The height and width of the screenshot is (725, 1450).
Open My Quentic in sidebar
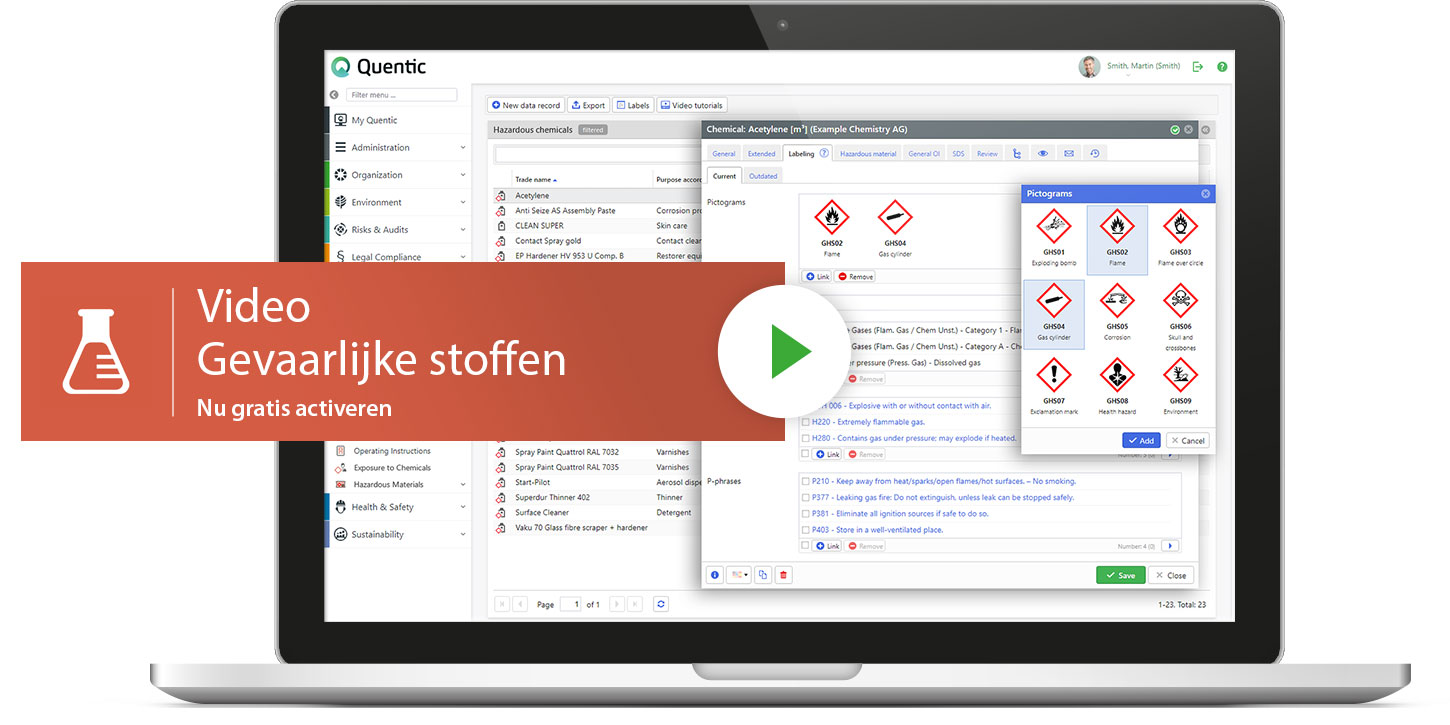click(x=397, y=120)
